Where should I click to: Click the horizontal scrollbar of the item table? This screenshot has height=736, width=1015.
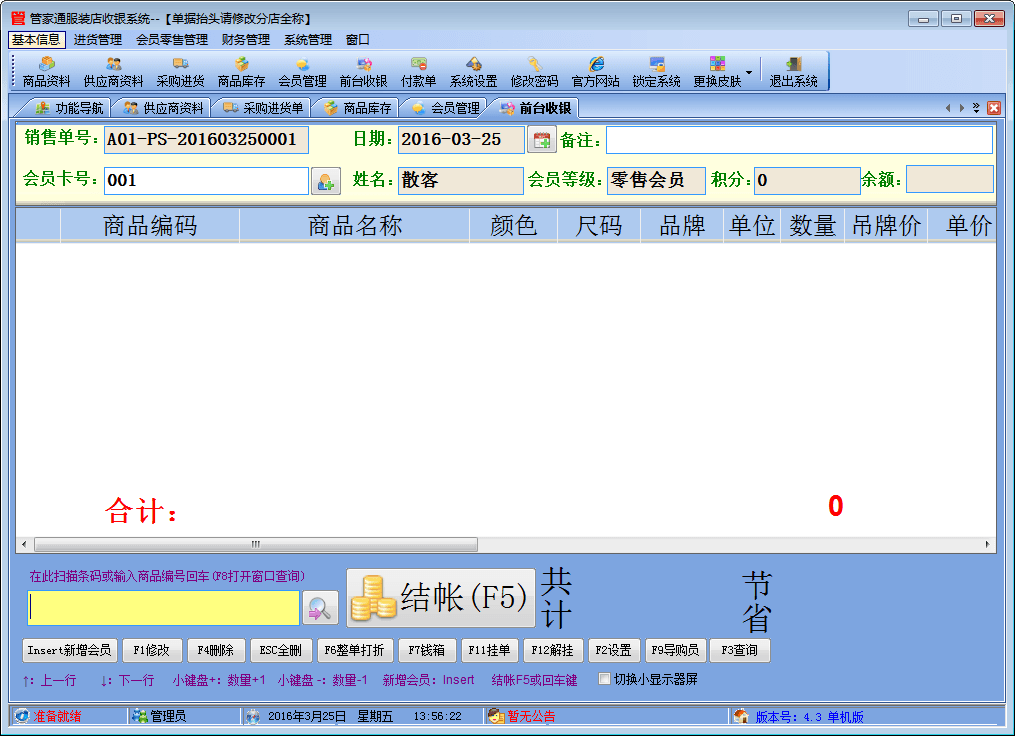click(600, 544)
